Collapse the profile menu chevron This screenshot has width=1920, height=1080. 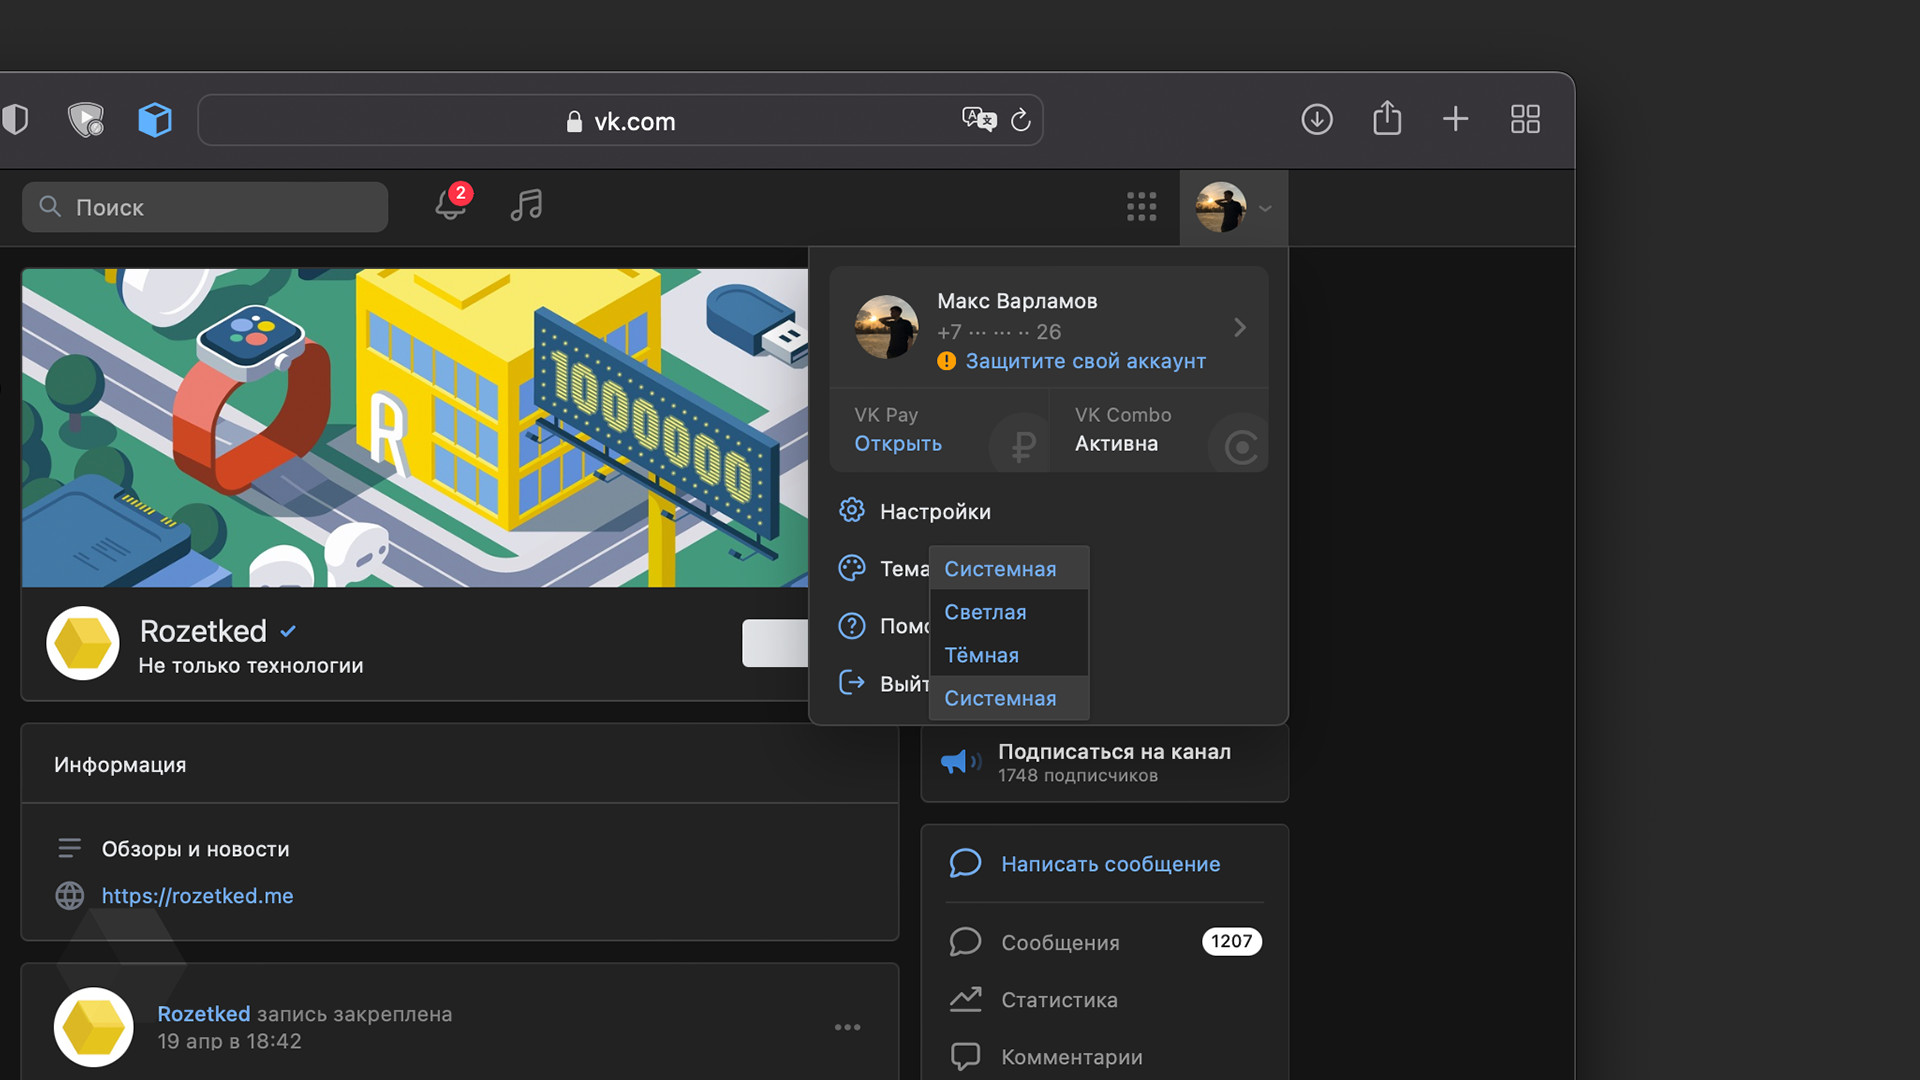point(1265,208)
